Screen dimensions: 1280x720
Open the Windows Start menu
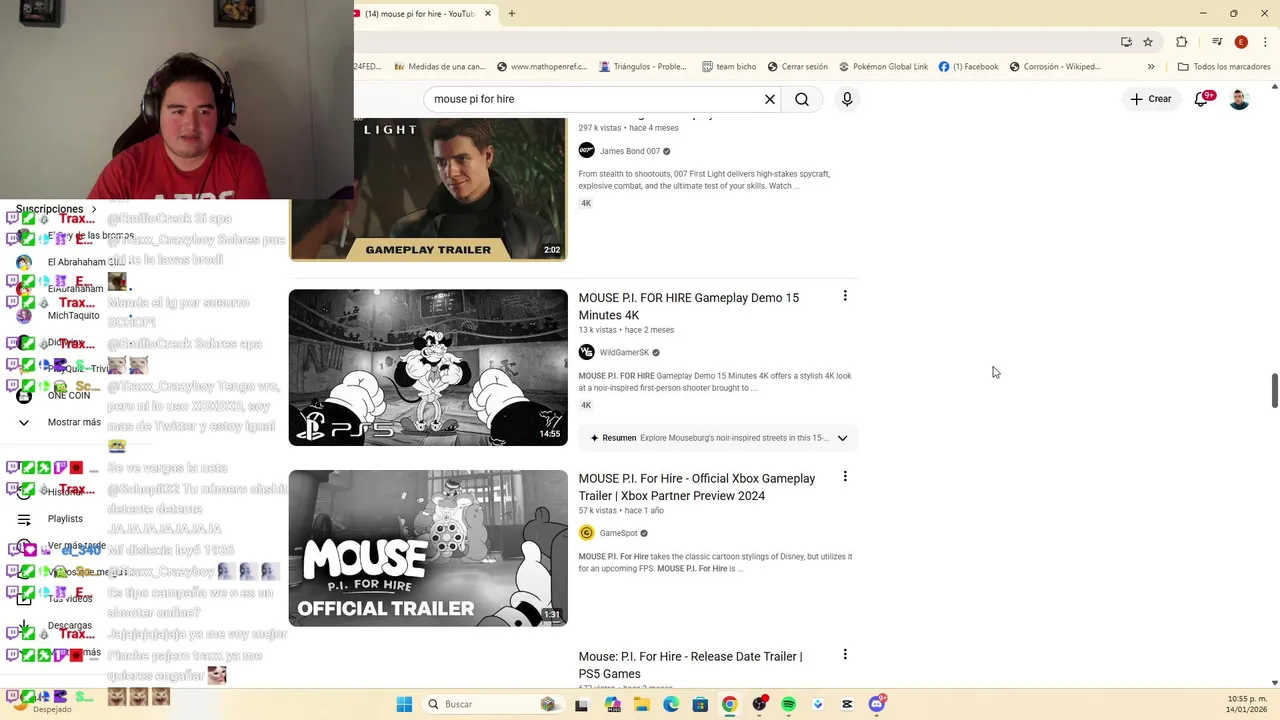(404, 704)
